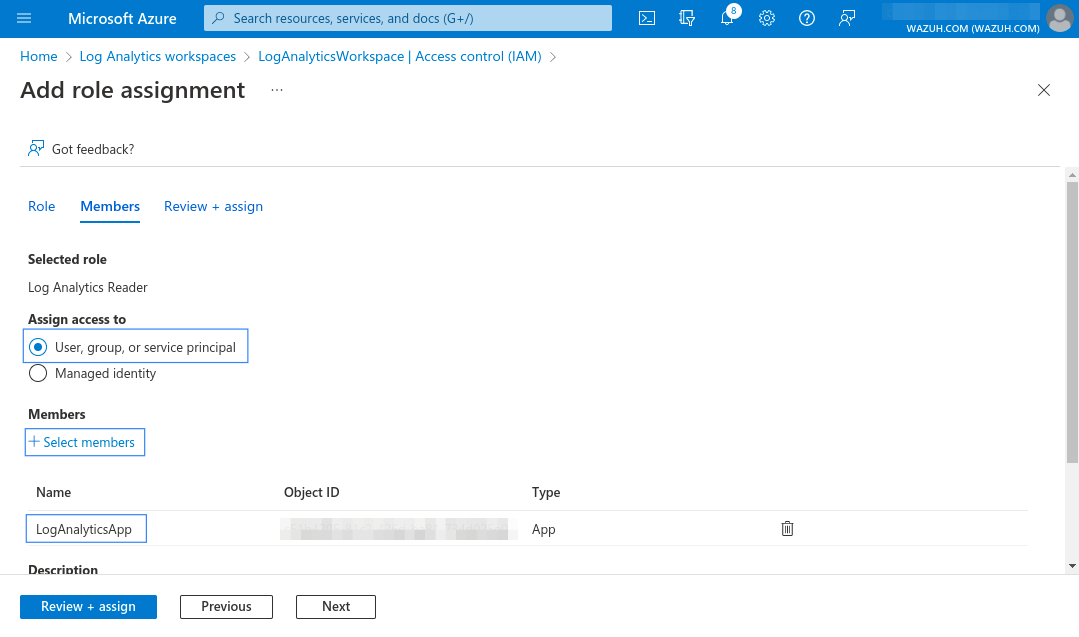This screenshot has height=637, width=1079.
Task: Go to the Home breadcrumb
Action: pyautogui.click(x=39, y=56)
